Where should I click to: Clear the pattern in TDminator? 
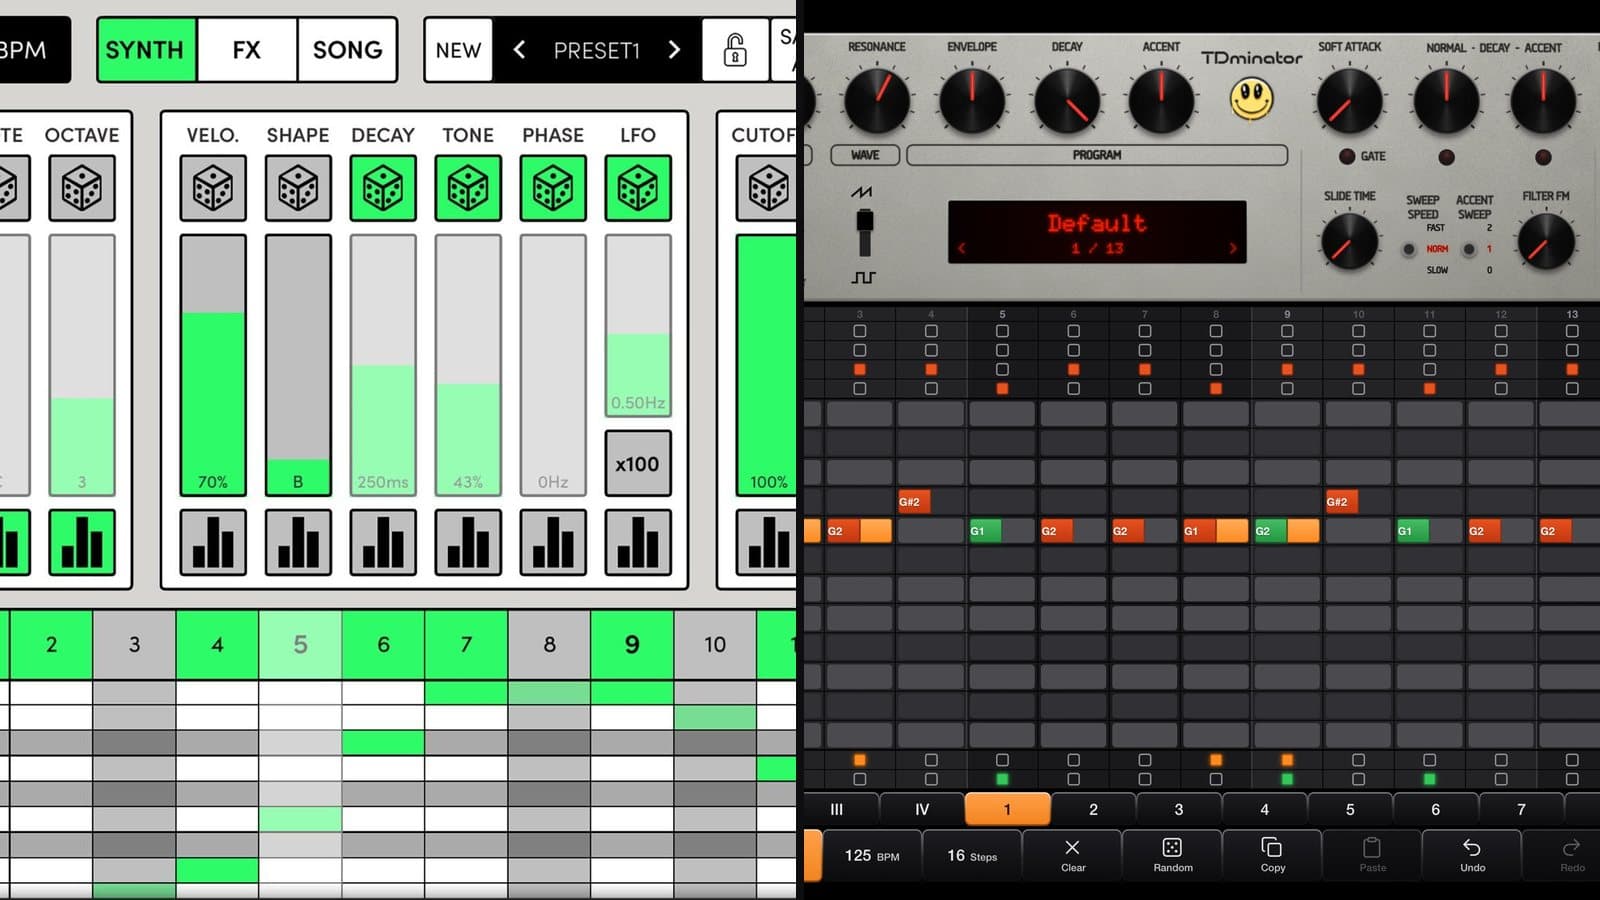pyautogui.click(x=1073, y=855)
